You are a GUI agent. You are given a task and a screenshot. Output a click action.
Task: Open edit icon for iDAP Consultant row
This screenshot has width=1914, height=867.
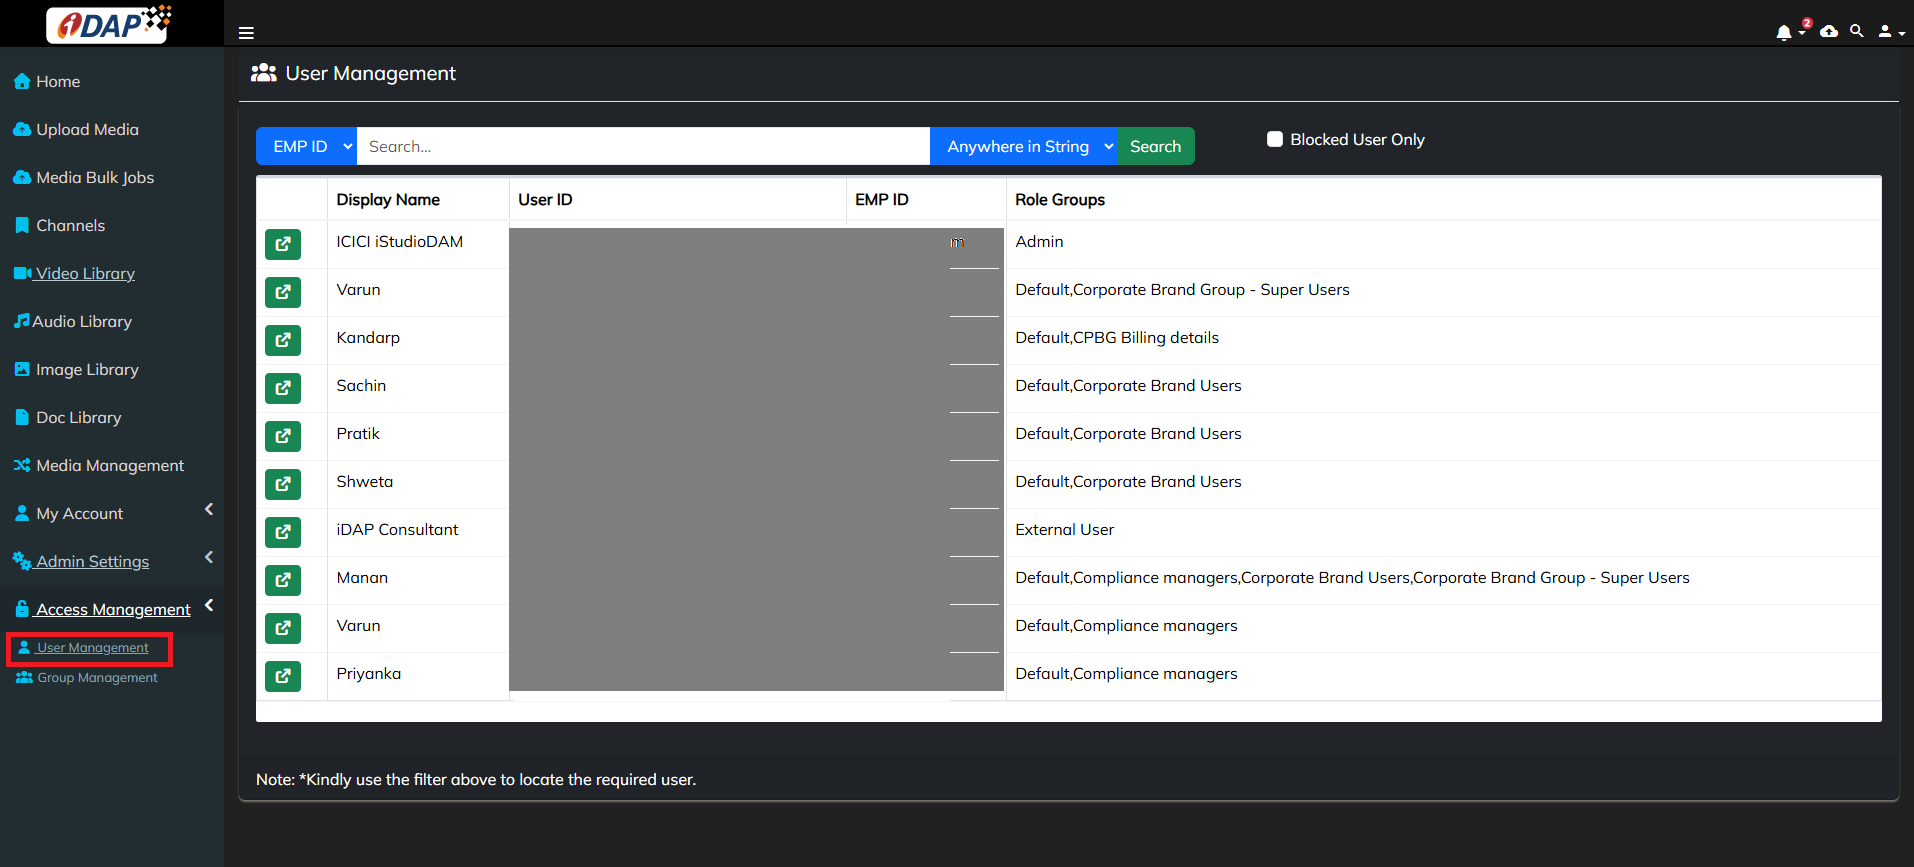[283, 532]
